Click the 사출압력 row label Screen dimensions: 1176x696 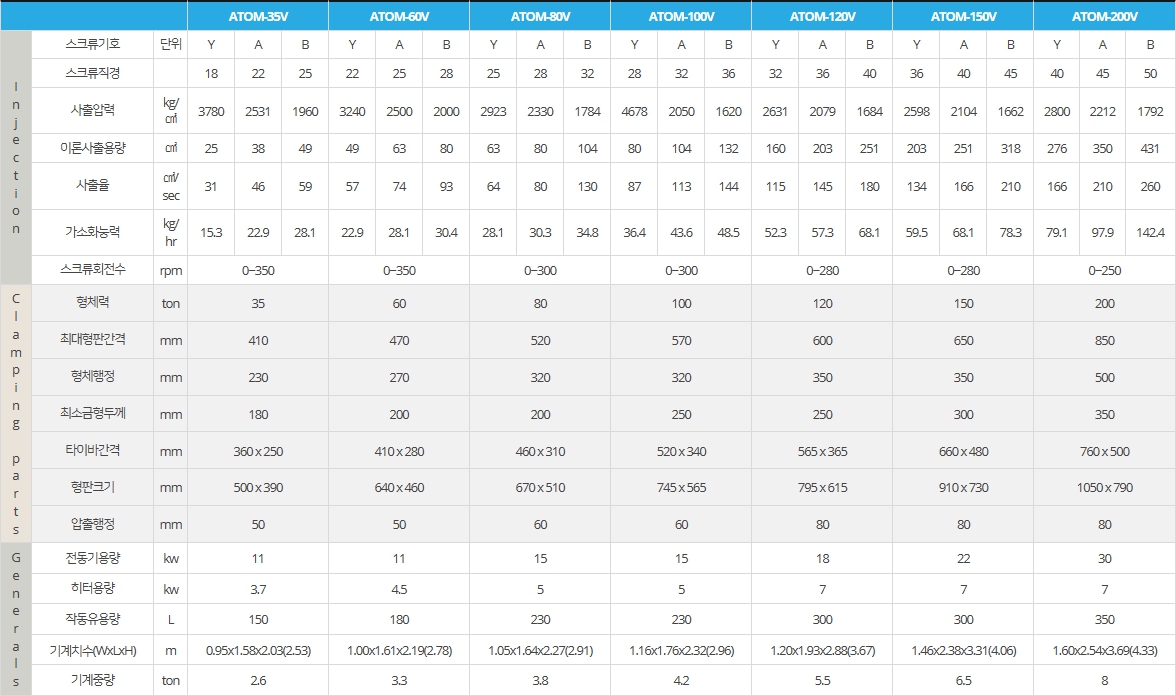93,110
